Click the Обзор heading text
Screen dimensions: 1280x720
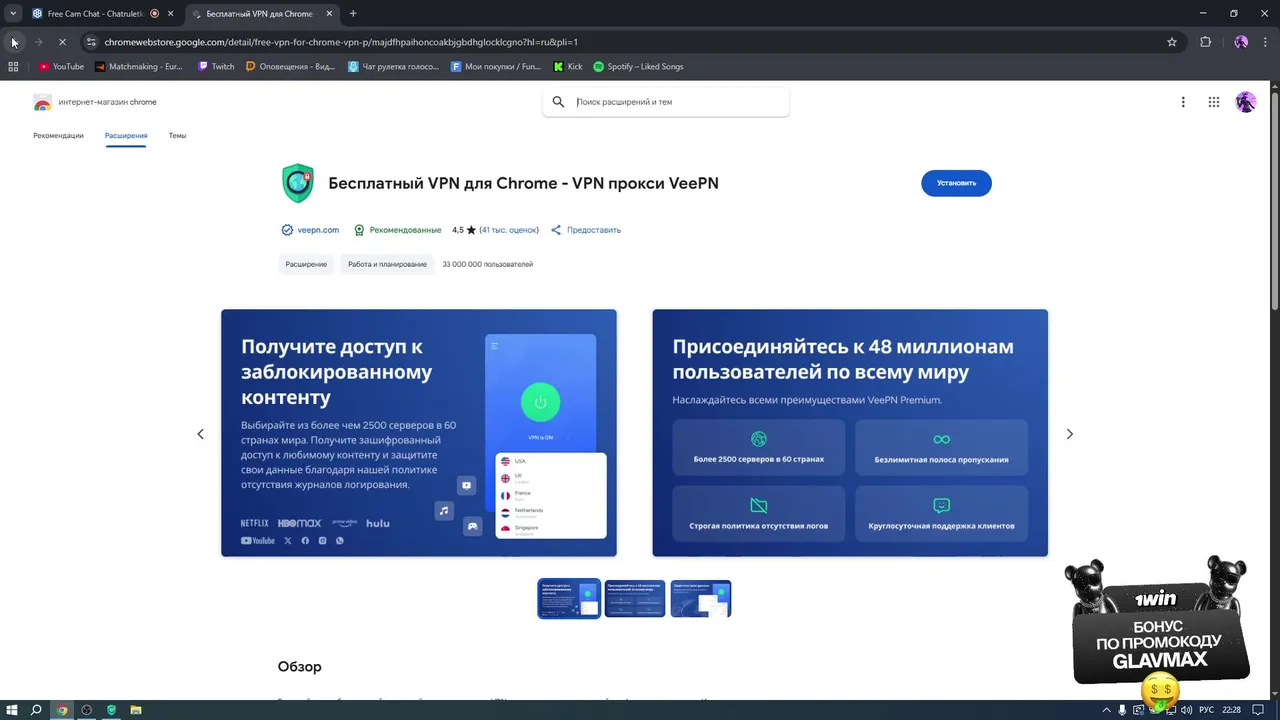coord(299,667)
